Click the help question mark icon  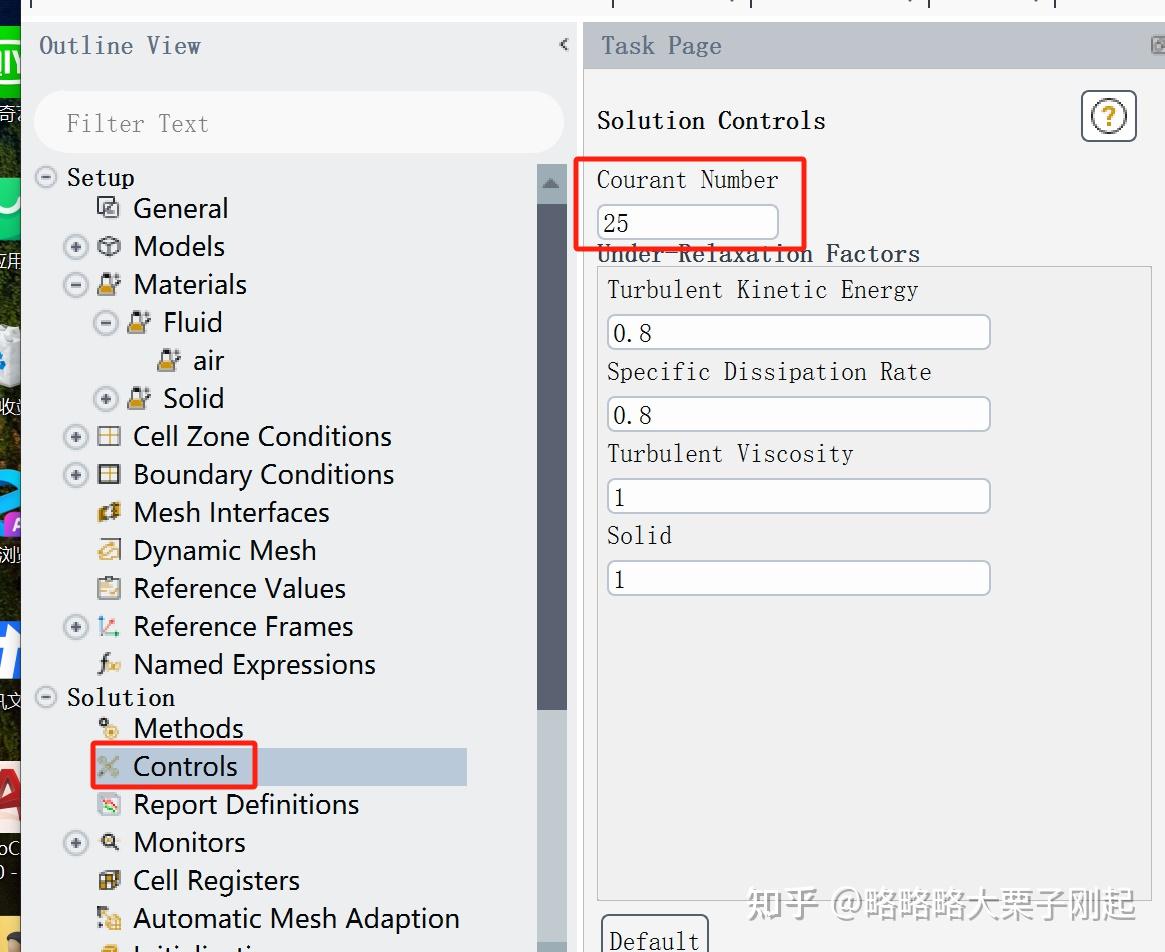1108,116
